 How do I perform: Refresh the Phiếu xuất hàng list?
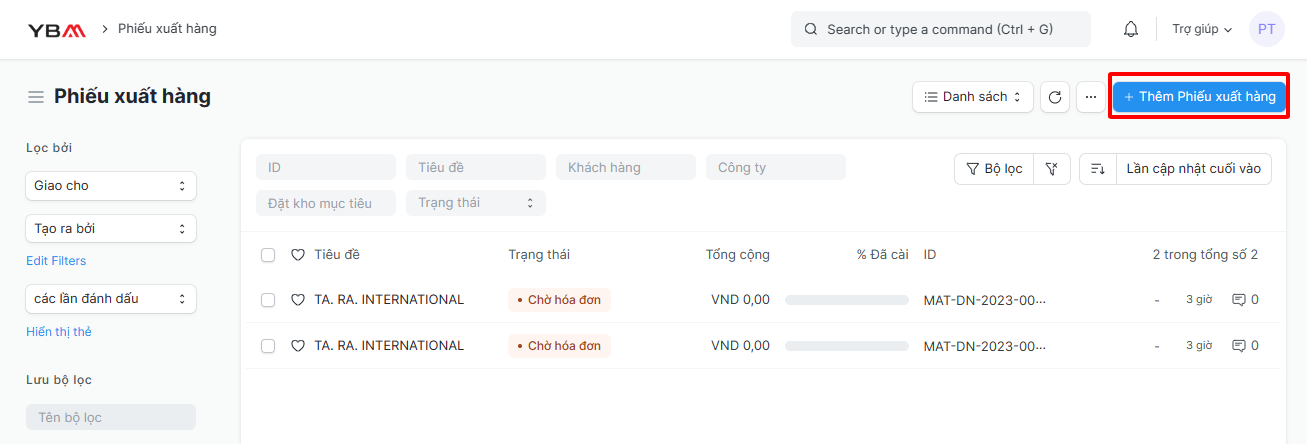pyautogui.click(x=1055, y=97)
